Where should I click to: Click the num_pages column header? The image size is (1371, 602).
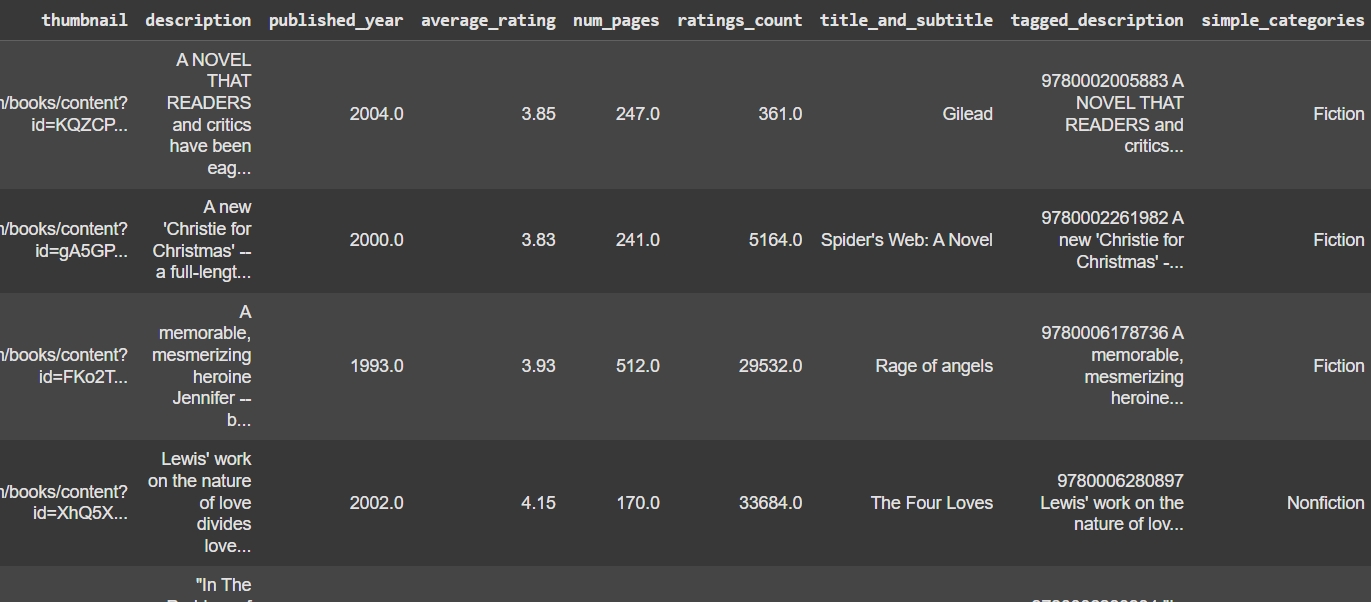616,20
